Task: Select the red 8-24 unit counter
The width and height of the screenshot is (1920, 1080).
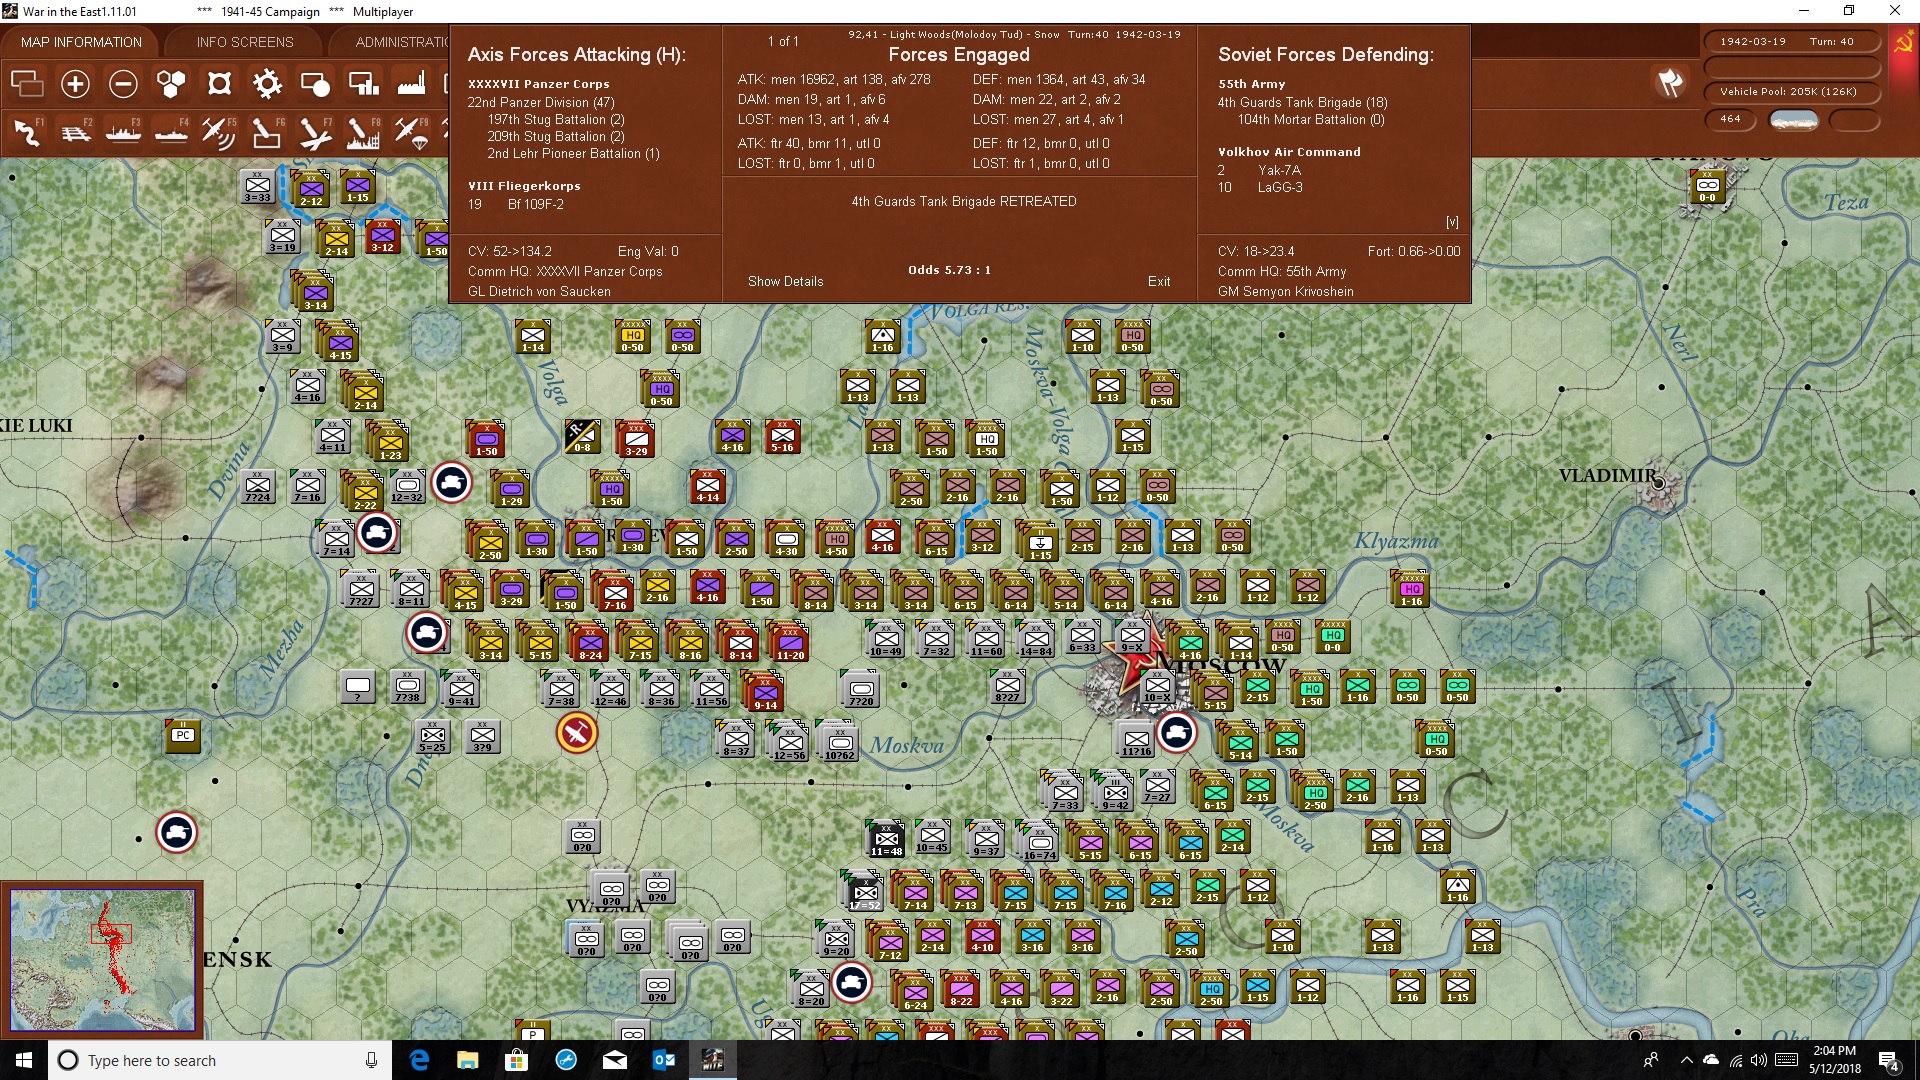Action: (x=590, y=641)
